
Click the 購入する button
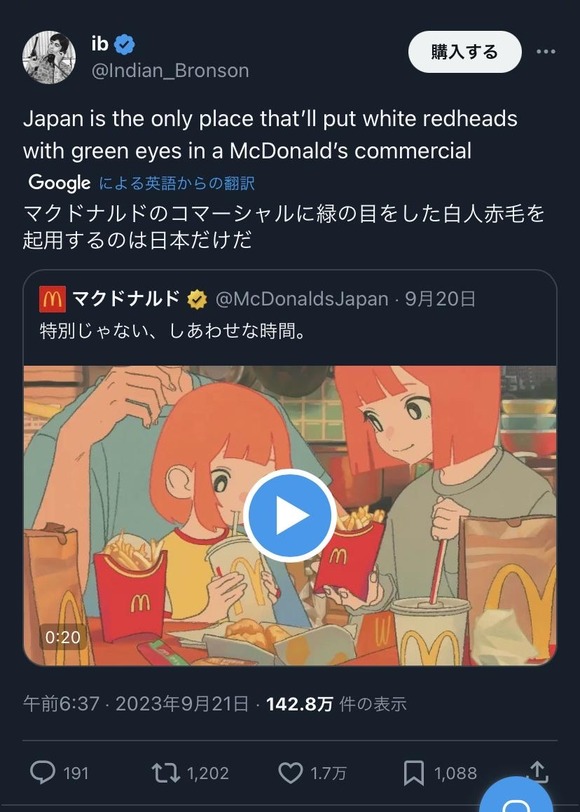tap(463, 51)
